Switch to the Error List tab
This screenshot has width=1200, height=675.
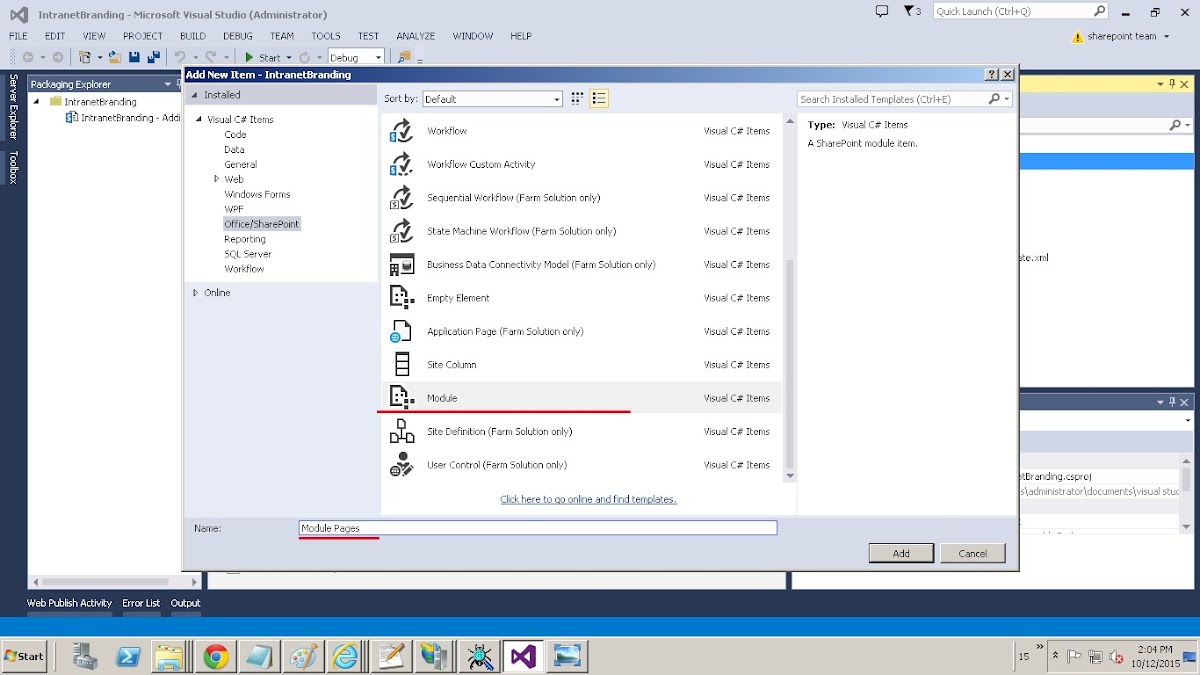pyautogui.click(x=141, y=603)
